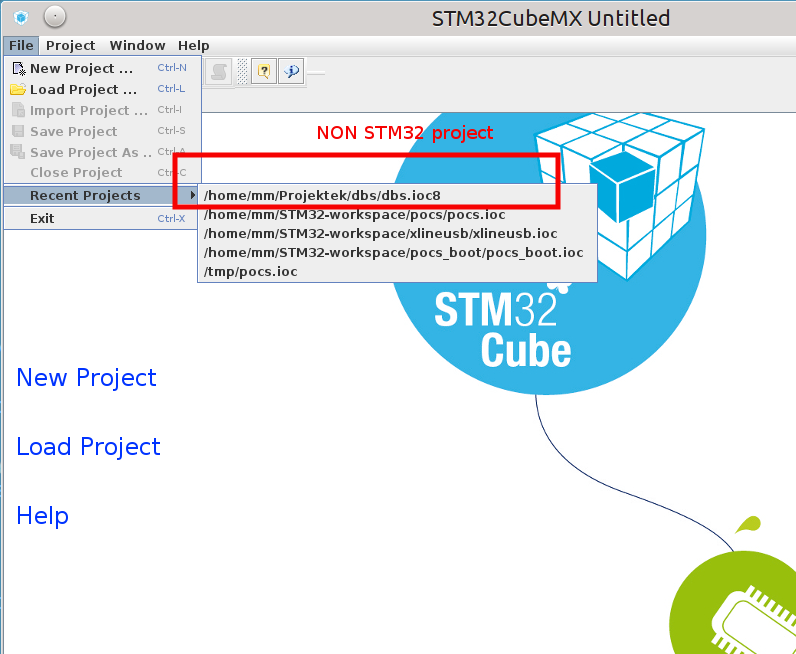This screenshot has width=796, height=654.
Task: Click the blue Help link on the welcome page
Action: (x=43, y=515)
